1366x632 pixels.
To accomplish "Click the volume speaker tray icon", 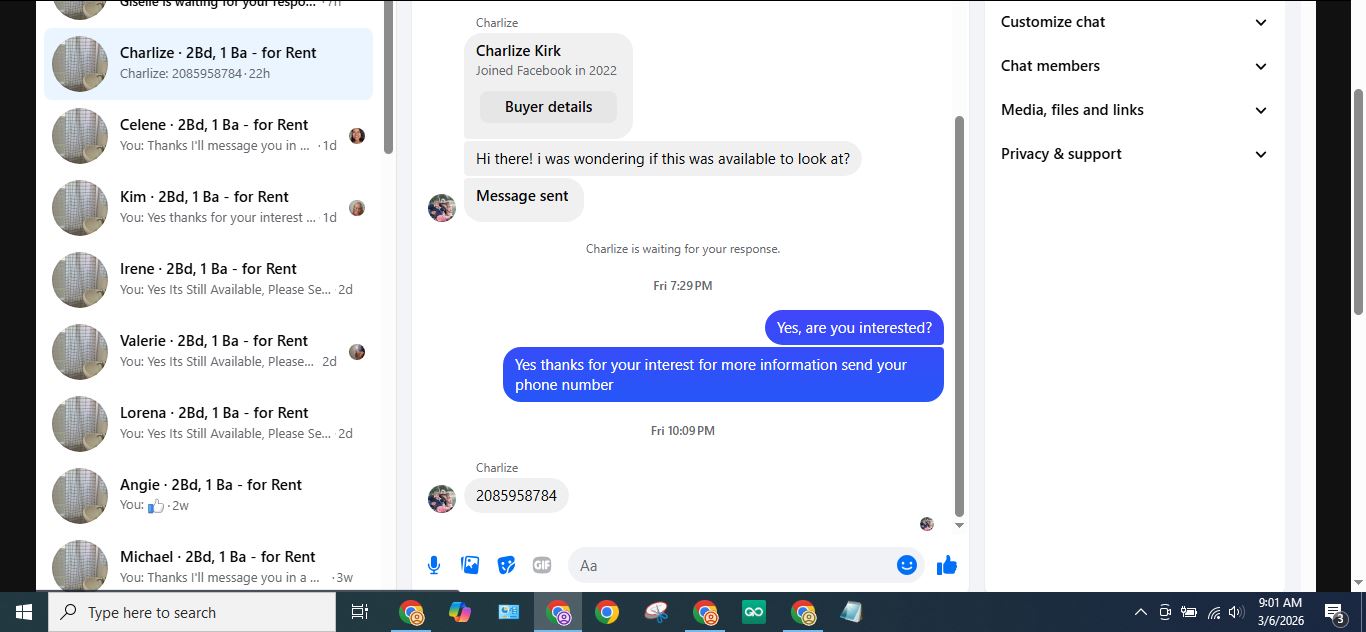I will [x=1236, y=612].
